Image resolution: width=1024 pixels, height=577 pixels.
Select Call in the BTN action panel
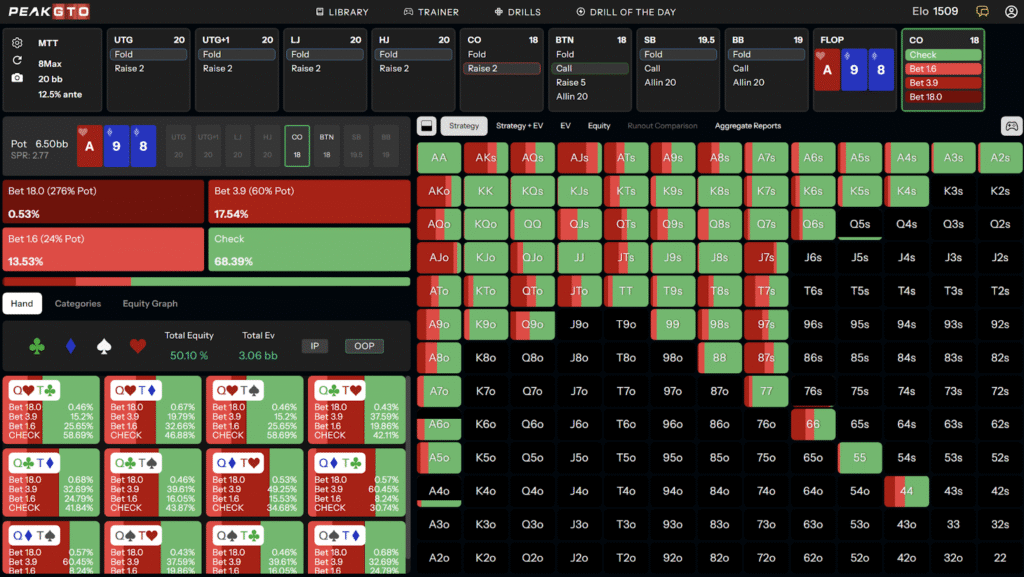click(589, 69)
